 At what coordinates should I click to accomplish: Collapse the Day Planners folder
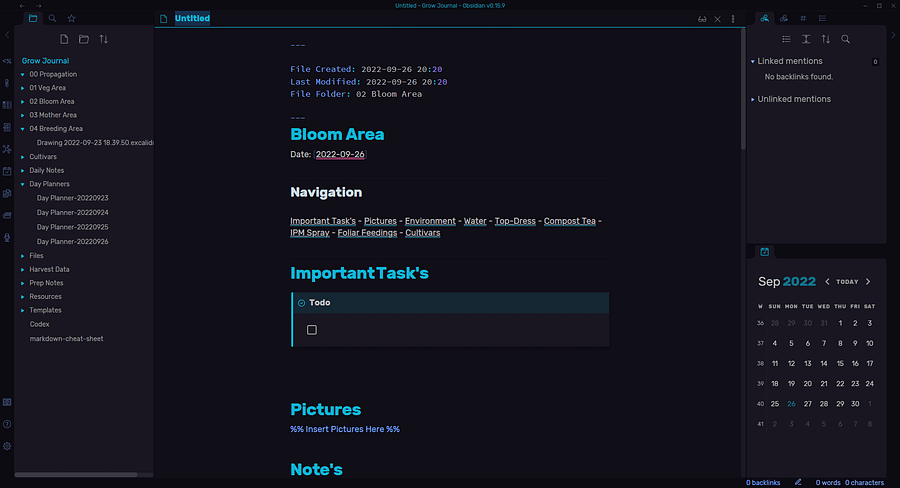pos(22,184)
